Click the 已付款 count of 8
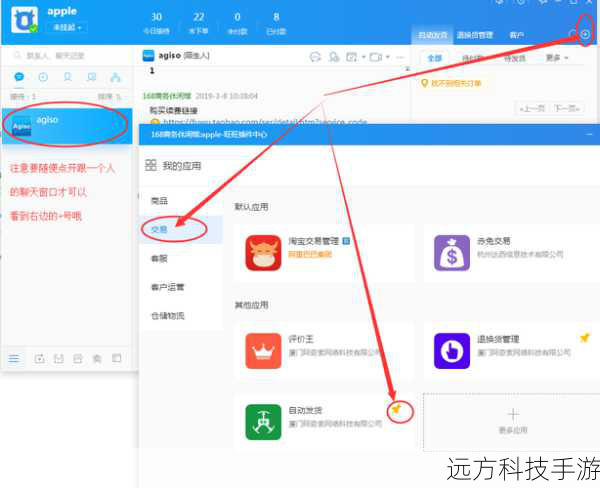600x488 pixels. [x=276, y=23]
